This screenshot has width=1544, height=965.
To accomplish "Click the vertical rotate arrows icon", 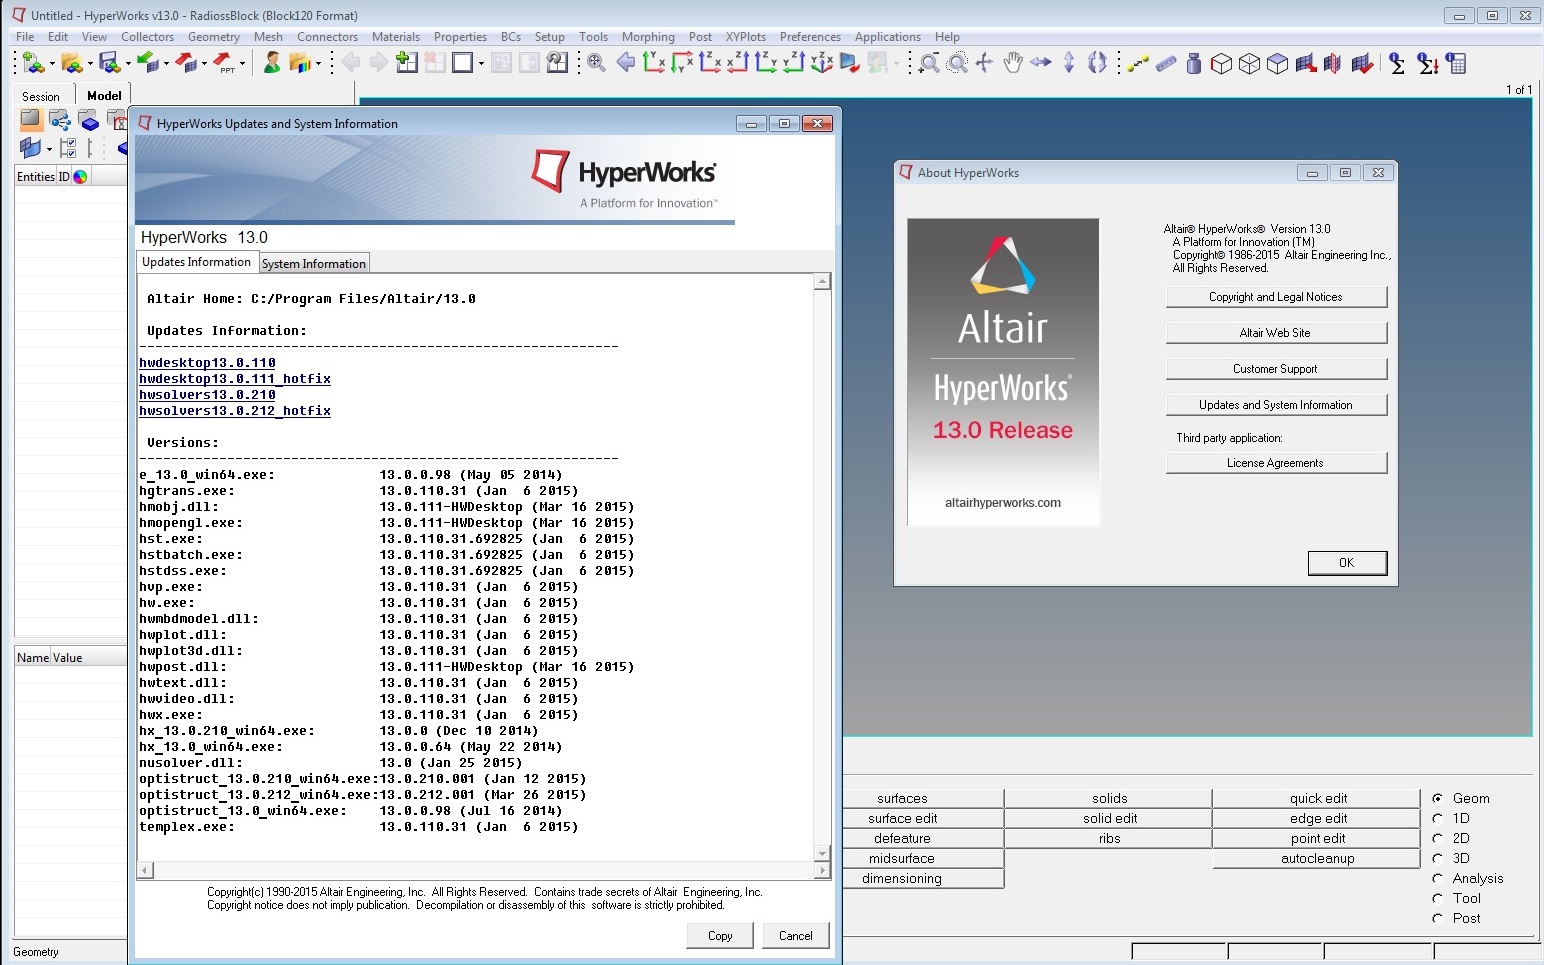I will (1069, 63).
